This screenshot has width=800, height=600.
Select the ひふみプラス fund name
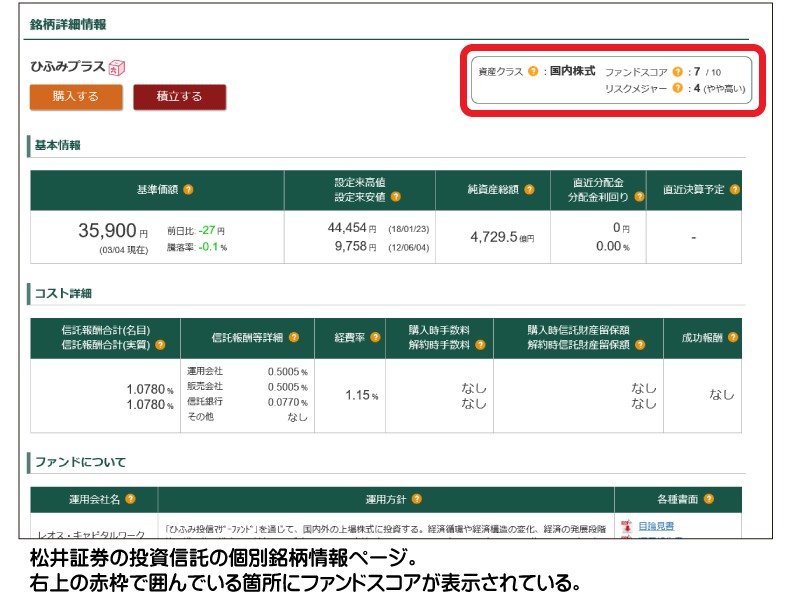[x=68, y=67]
